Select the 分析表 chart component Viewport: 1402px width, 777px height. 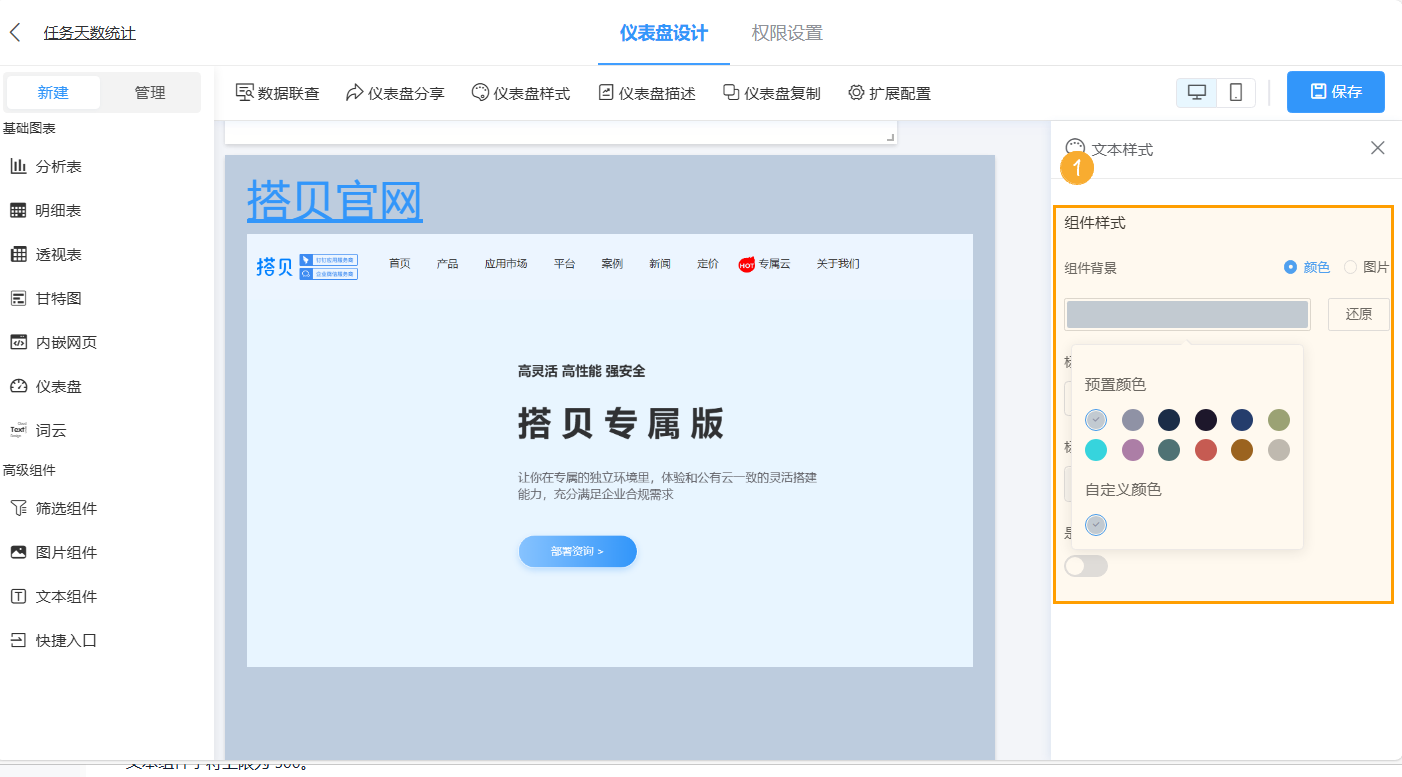[60, 166]
